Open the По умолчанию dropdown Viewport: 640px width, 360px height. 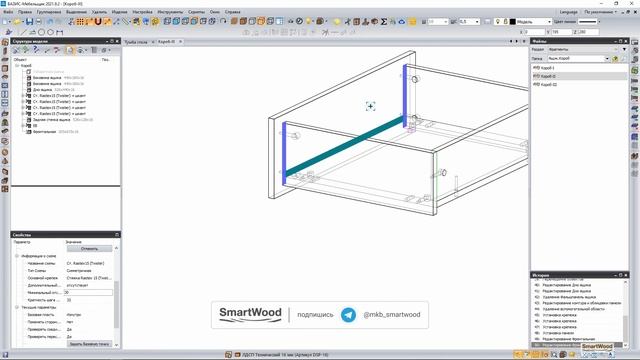point(601,12)
